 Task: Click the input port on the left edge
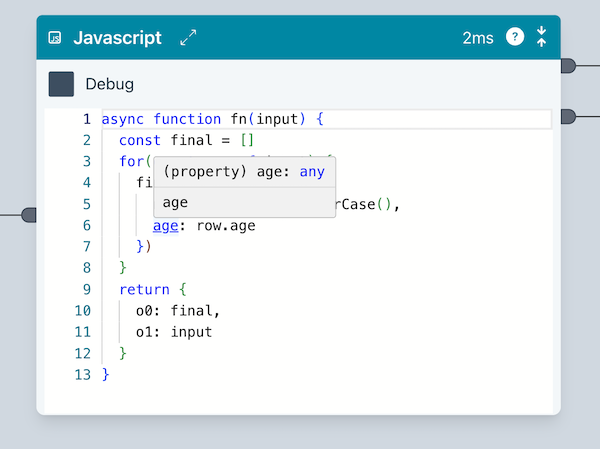click(x=29, y=214)
